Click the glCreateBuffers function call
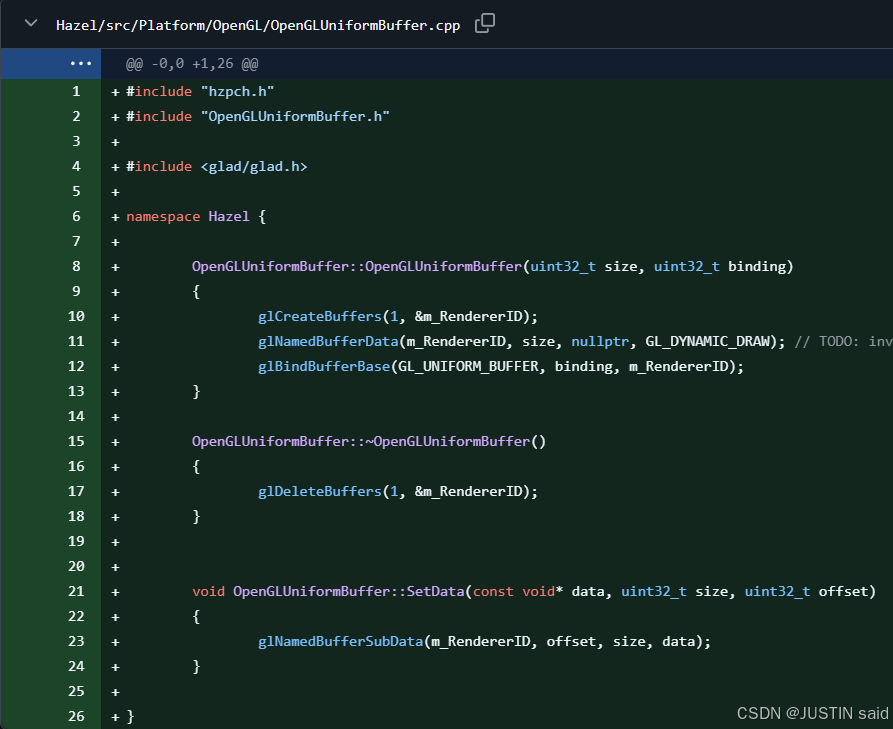Image resolution: width=893 pixels, height=729 pixels. point(320,317)
